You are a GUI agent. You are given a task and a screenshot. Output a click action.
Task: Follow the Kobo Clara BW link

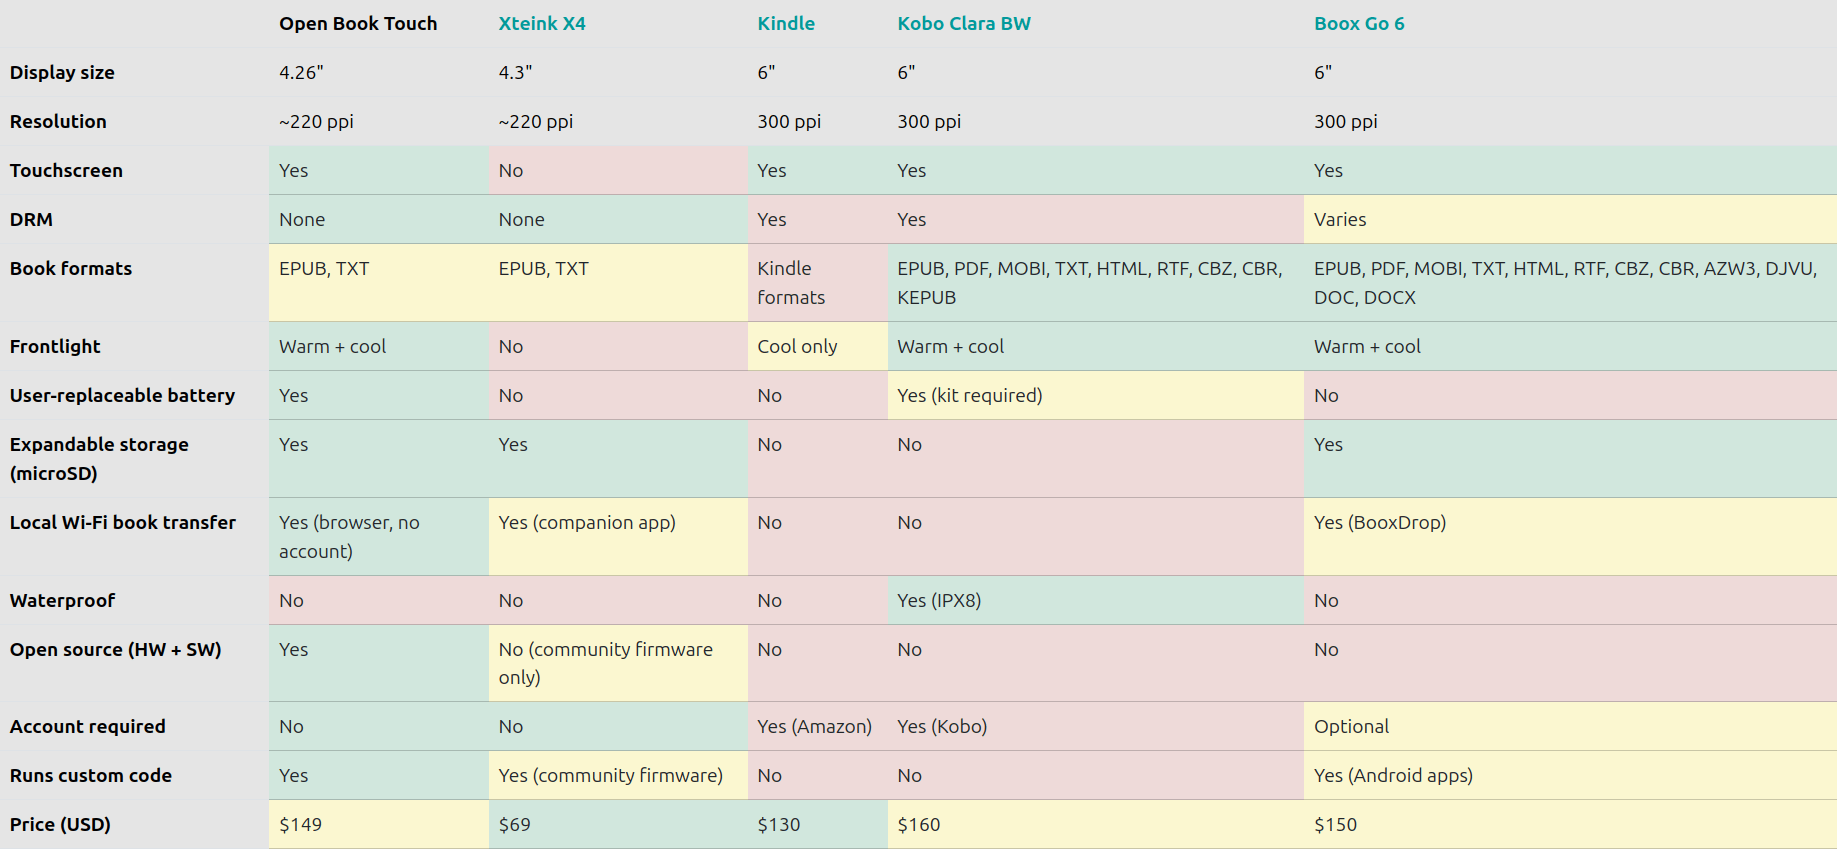click(x=964, y=23)
